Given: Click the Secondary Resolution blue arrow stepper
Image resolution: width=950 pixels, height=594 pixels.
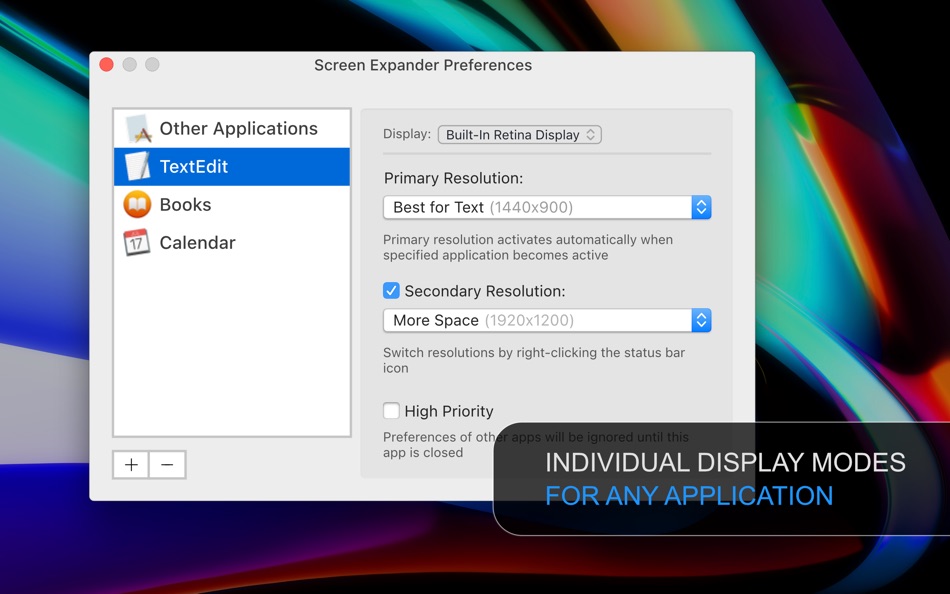Looking at the screenshot, I should [x=702, y=320].
